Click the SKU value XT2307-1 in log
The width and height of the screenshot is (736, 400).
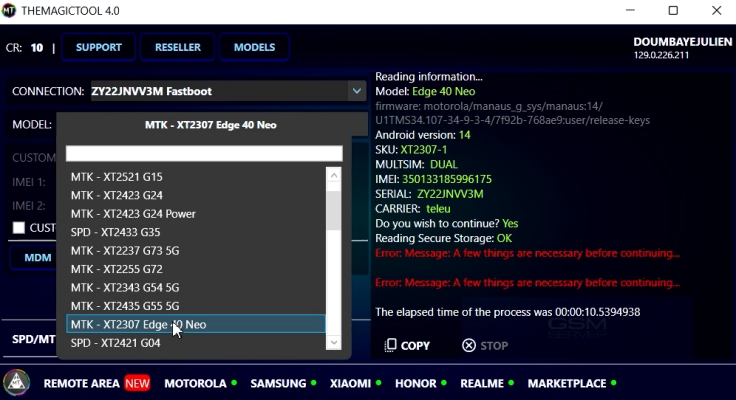coord(423,150)
